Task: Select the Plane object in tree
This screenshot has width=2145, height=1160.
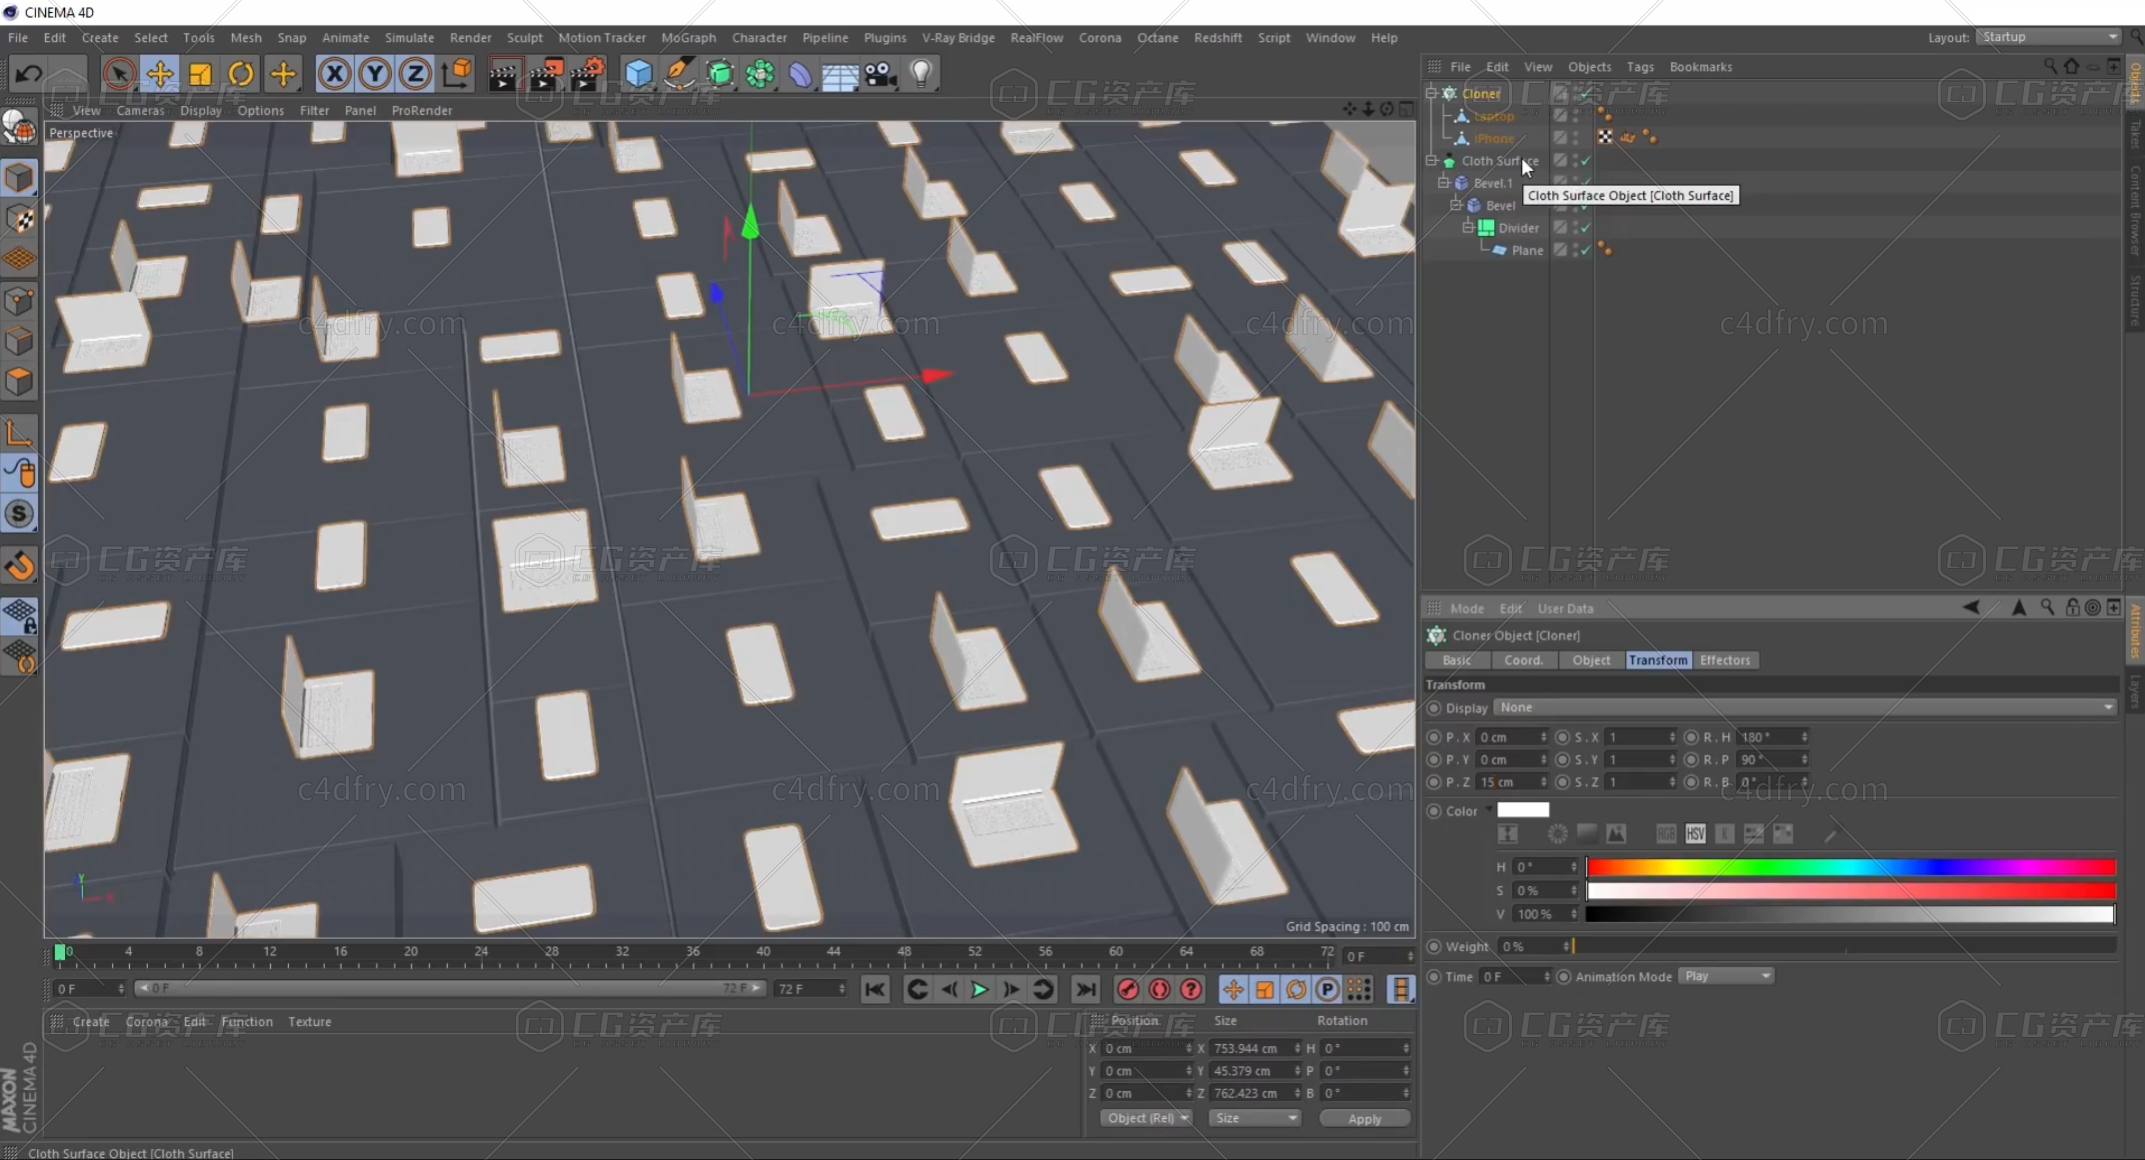Action: tap(1527, 250)
